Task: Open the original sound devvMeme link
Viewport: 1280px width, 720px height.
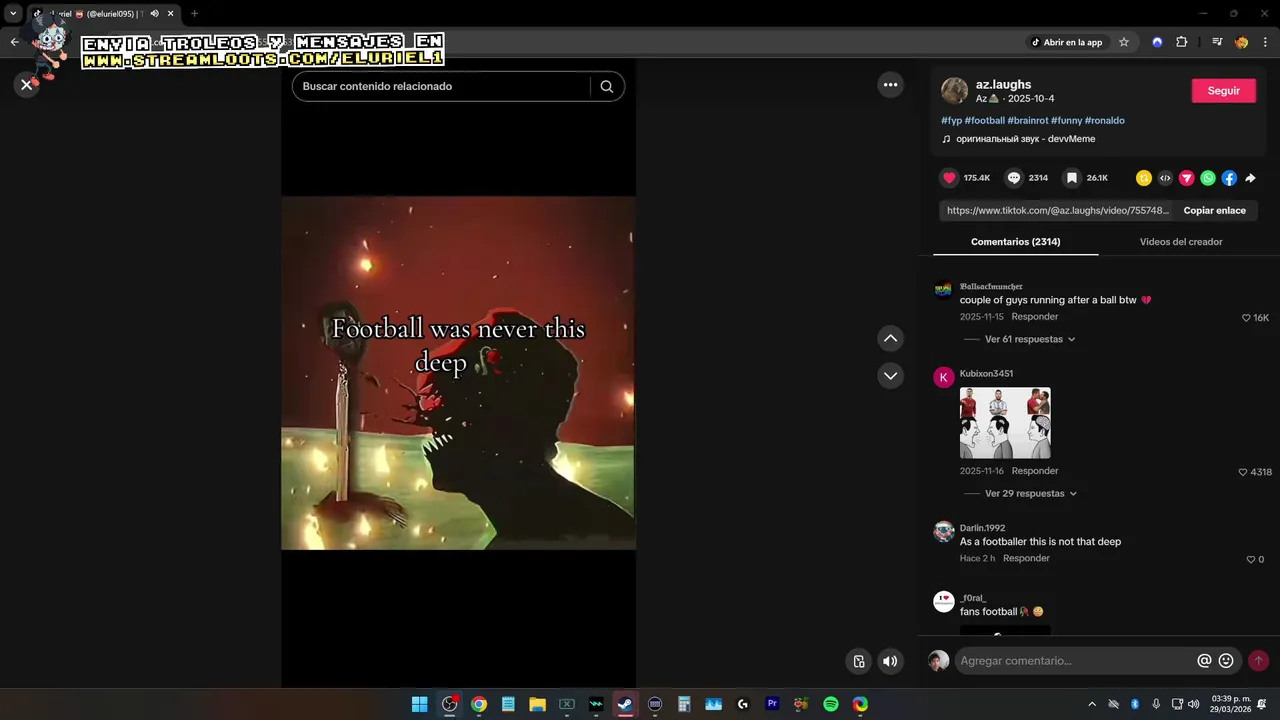Action: 1025,139
